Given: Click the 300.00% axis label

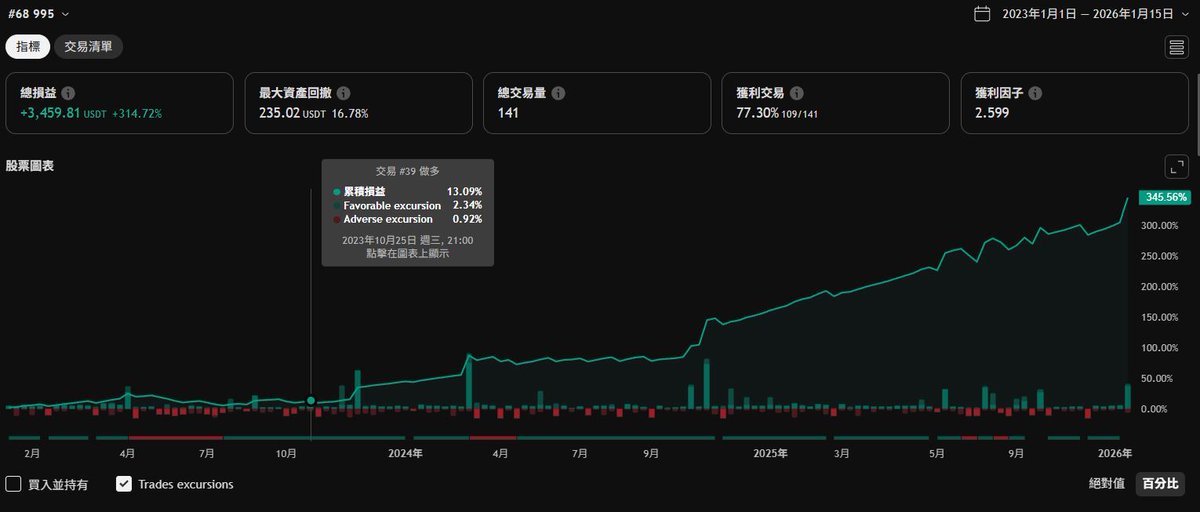Looking at the screenshot, I should tap(1161, 226).
